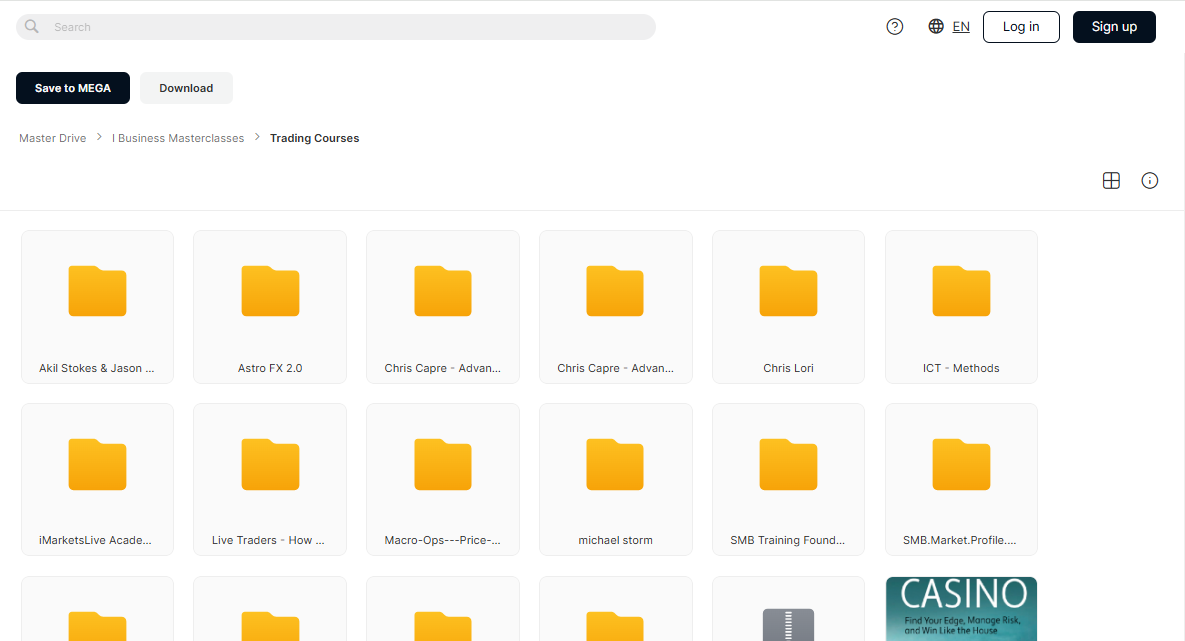Open the Macro-Ops---Price-... folder
1185x641 pixels.
pos(443,479)
